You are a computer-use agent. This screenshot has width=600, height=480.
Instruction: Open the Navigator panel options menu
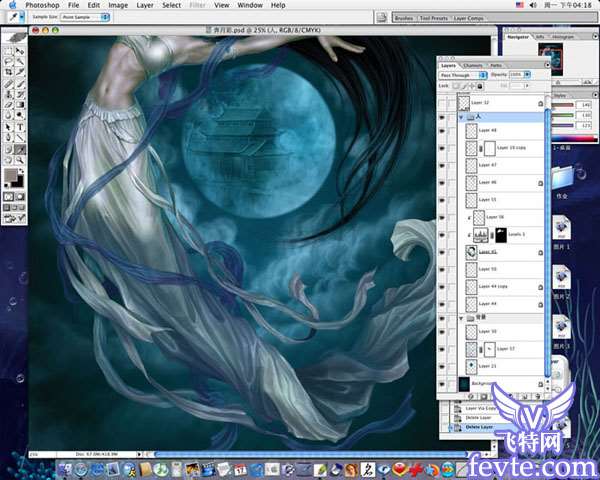[595, 36]
